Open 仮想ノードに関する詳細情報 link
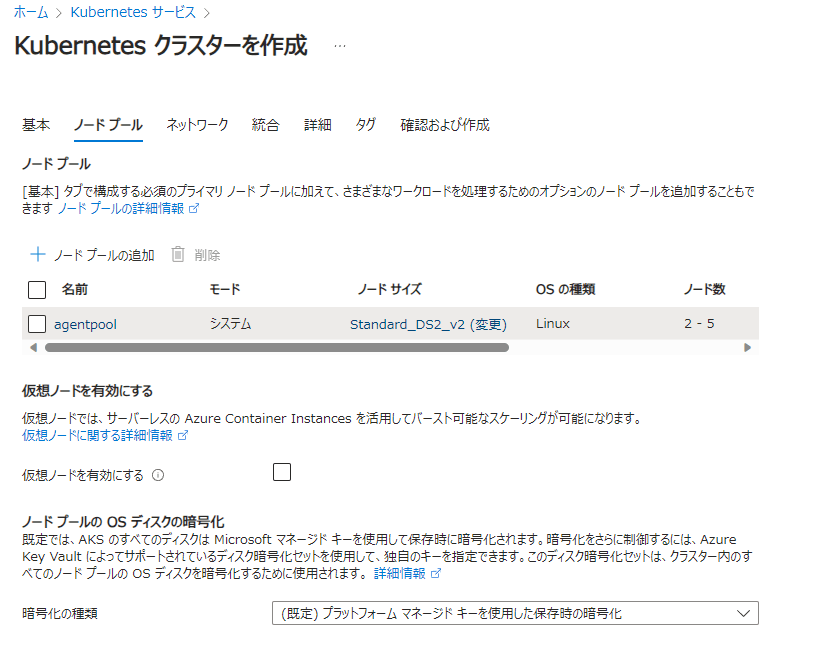The image size is (816, 653). pos(97,436)
